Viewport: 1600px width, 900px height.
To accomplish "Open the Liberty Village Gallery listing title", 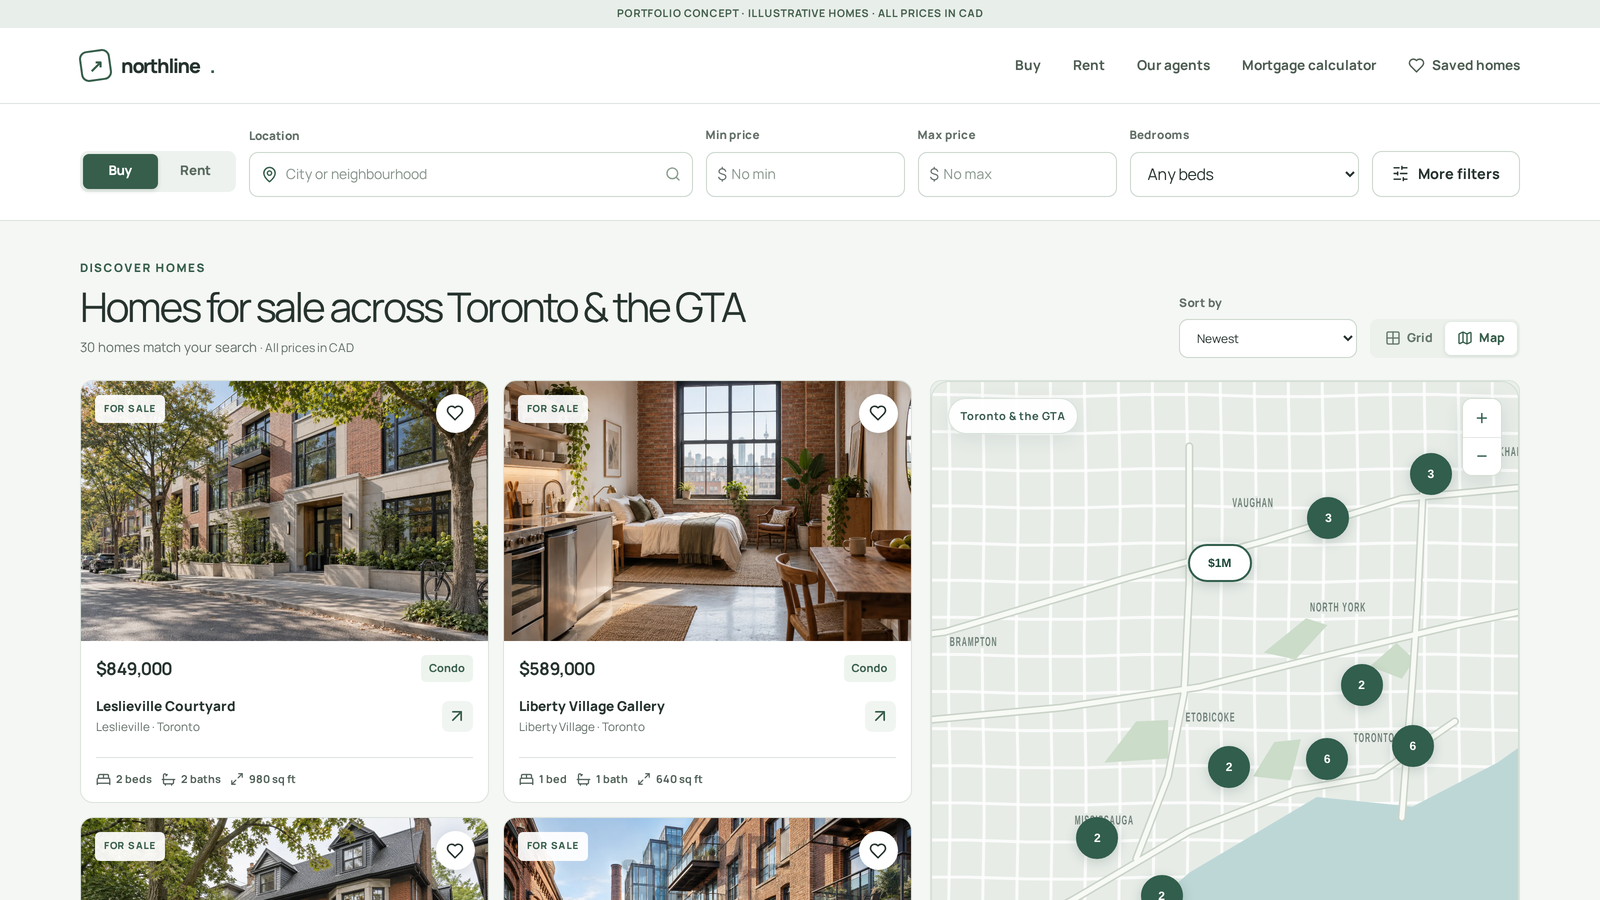I will tap(592, 706).
